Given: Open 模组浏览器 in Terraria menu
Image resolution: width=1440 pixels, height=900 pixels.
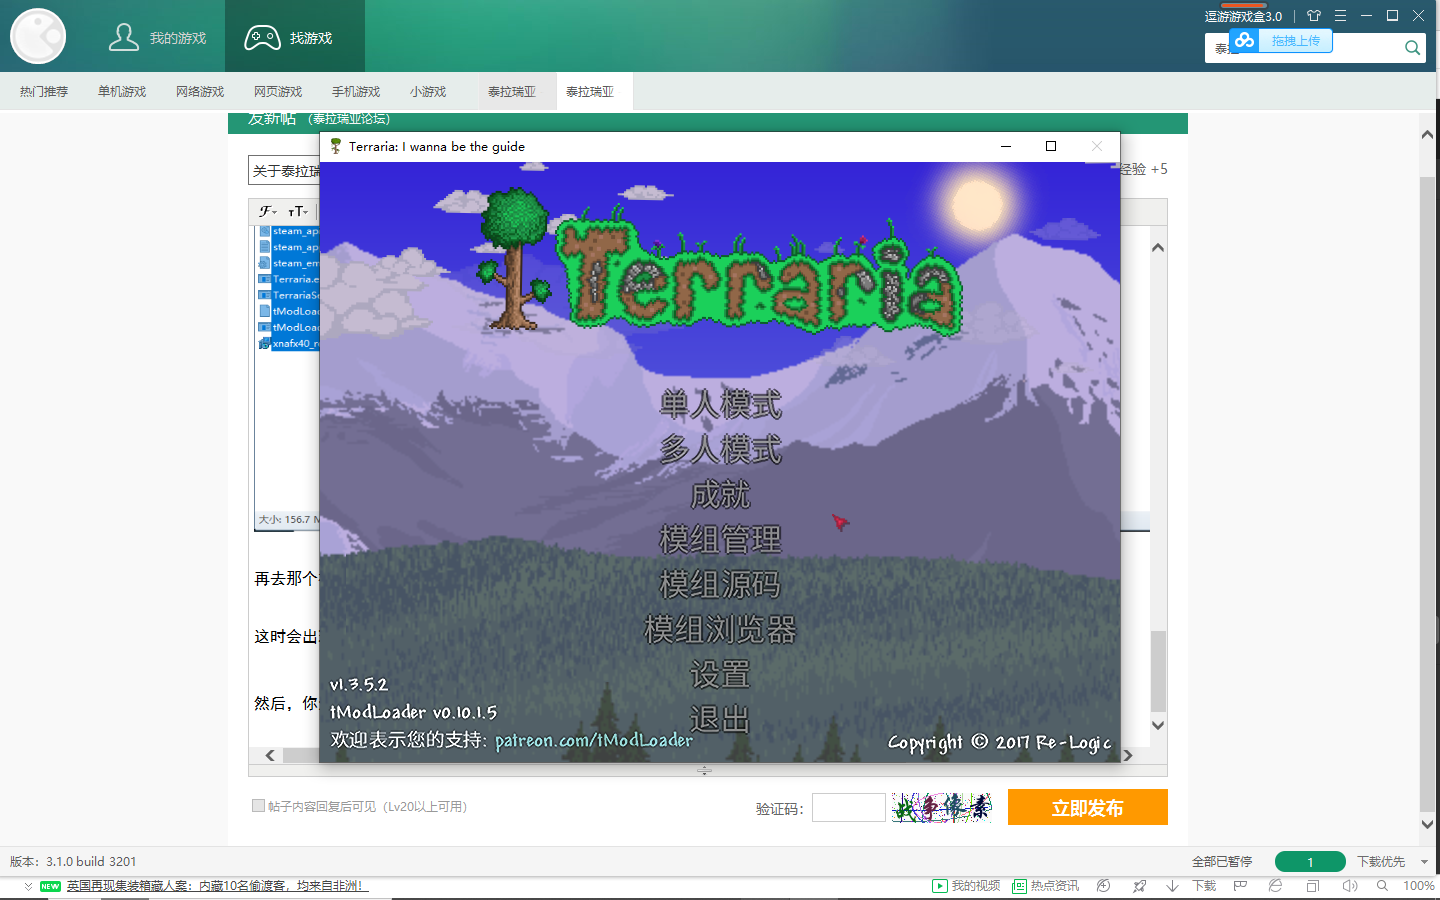Looking at the screenshot, I should (x=720, y=630).
